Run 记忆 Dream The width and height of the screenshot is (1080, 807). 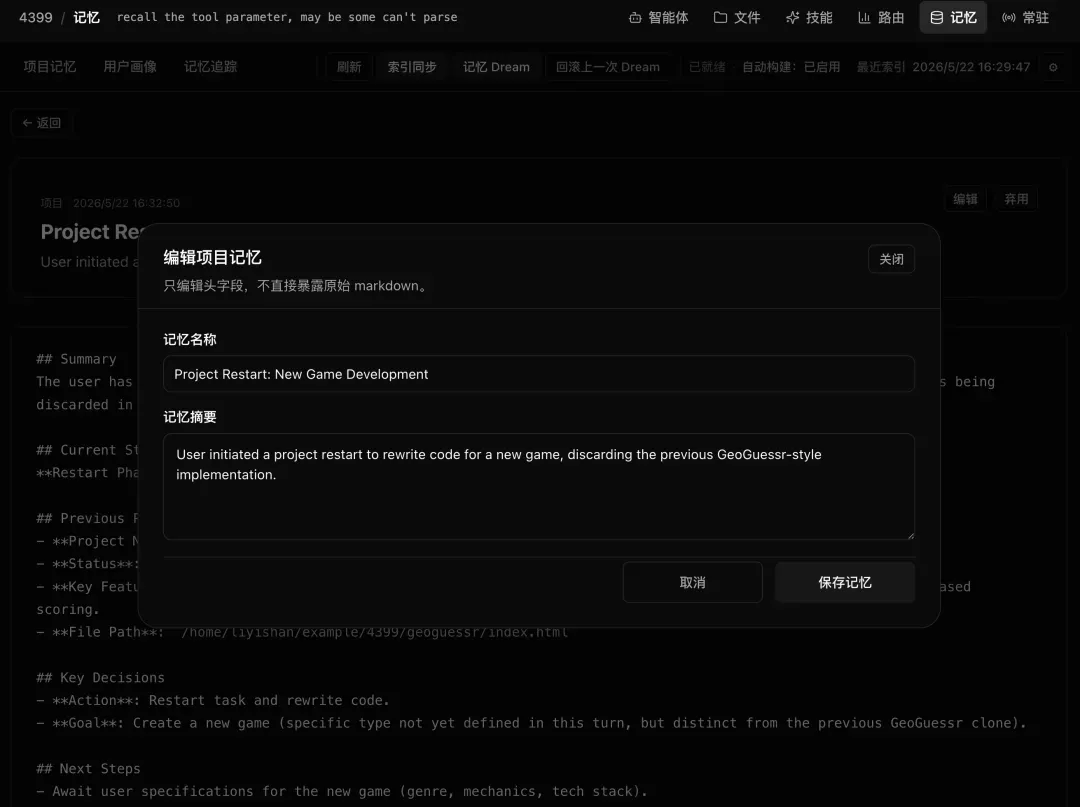pos(496,67)
